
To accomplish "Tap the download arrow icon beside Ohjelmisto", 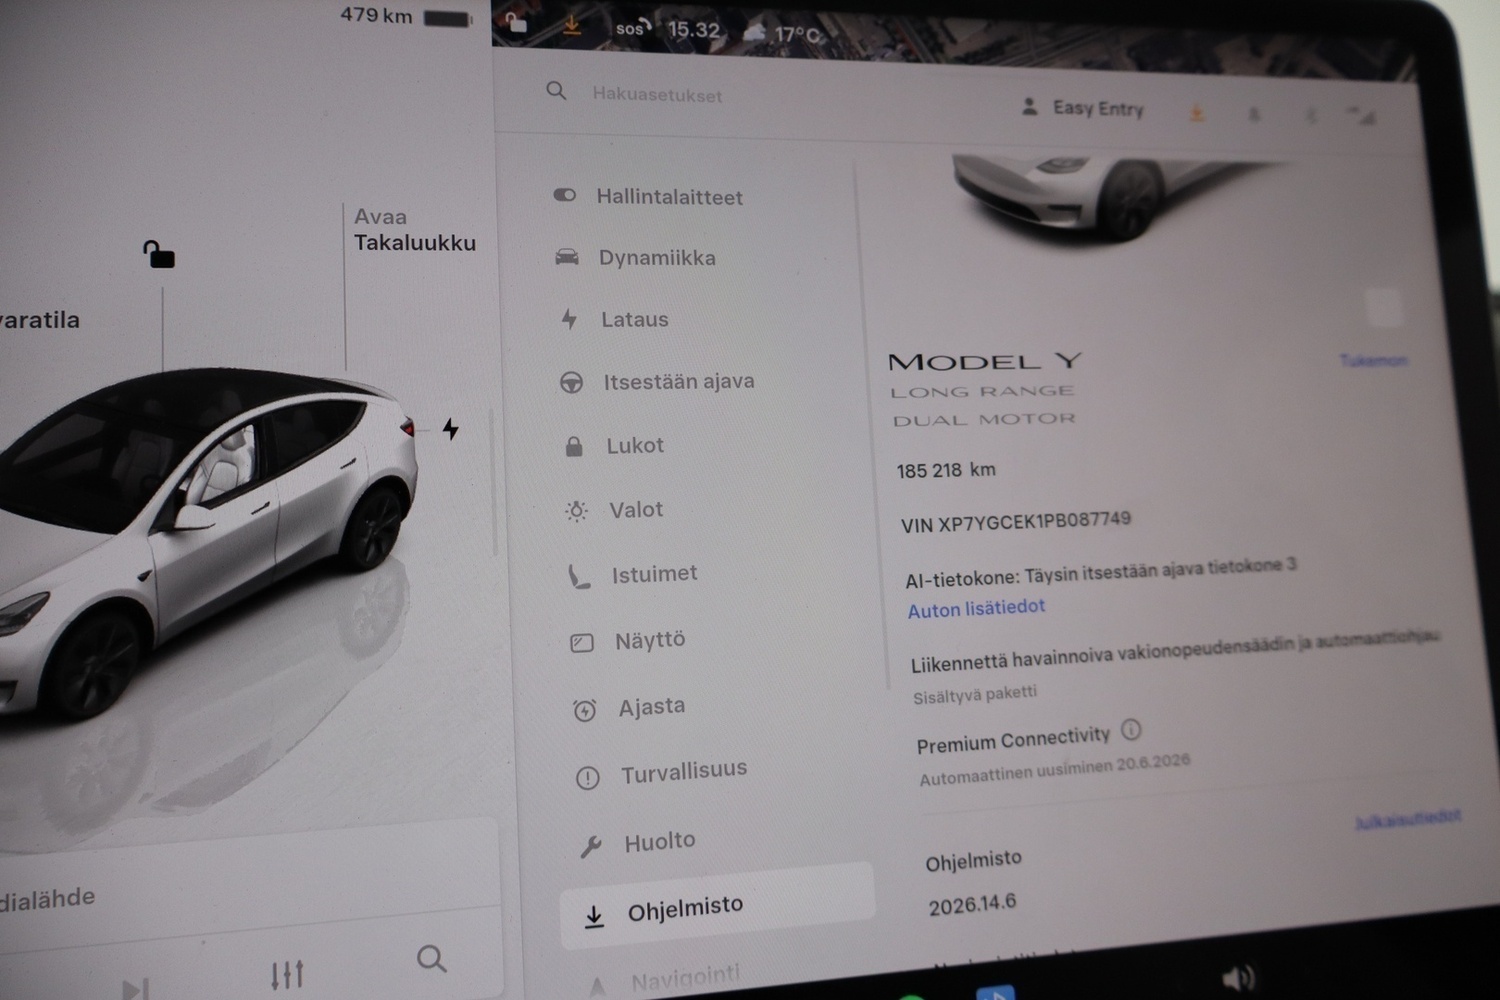I will point(594,916).
